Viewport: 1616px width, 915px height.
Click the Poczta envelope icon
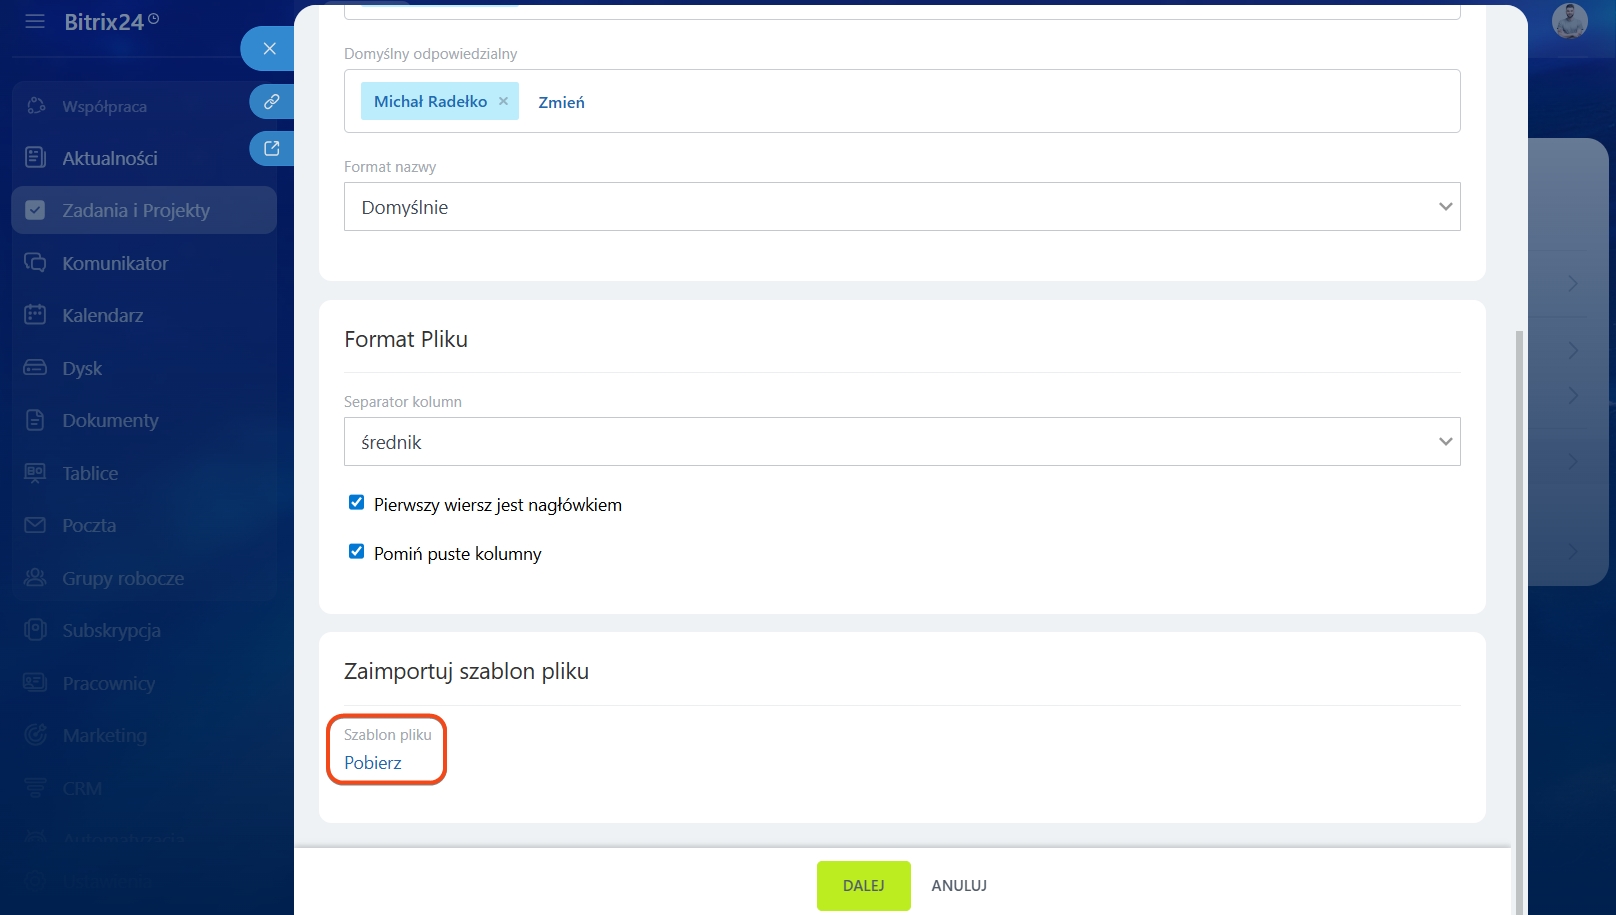click(x=35, y=525)
